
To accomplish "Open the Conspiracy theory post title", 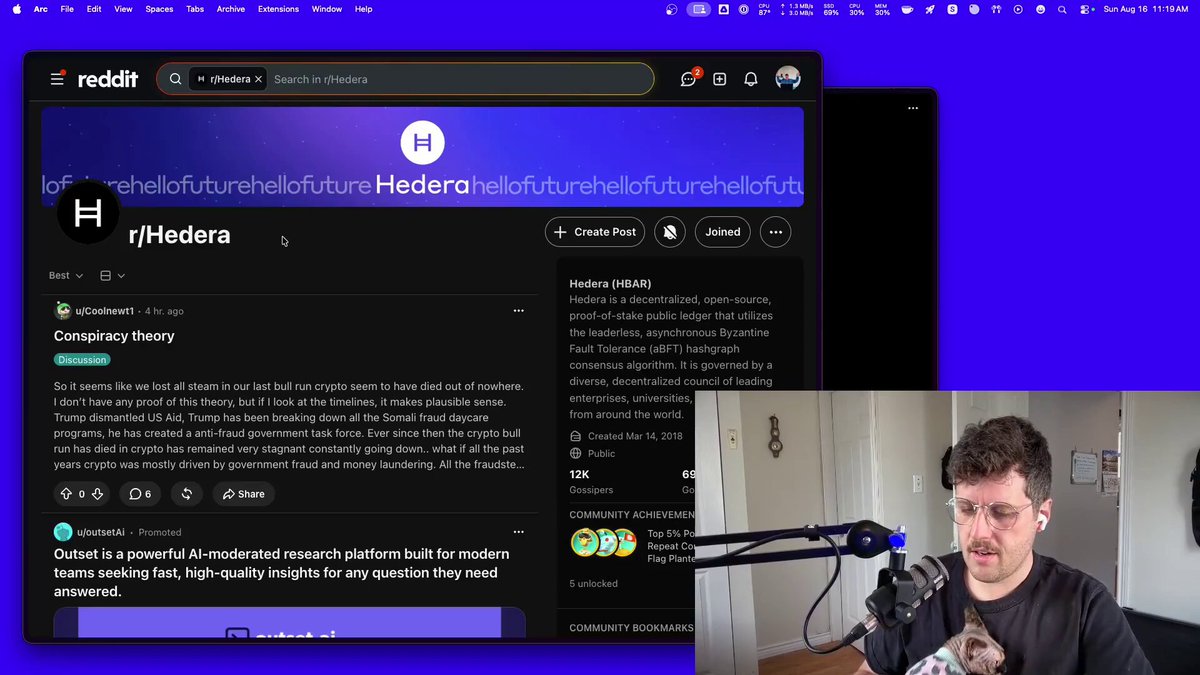I will pyautogui.click(x=114, y=336).
